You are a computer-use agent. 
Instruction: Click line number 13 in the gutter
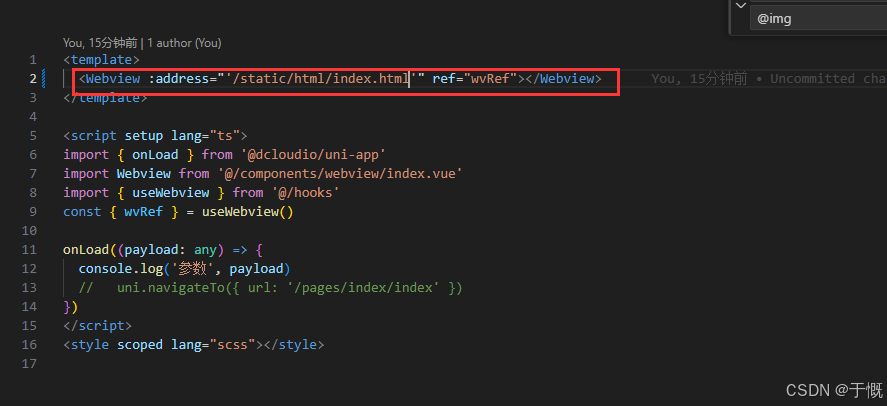click(29, 288)
